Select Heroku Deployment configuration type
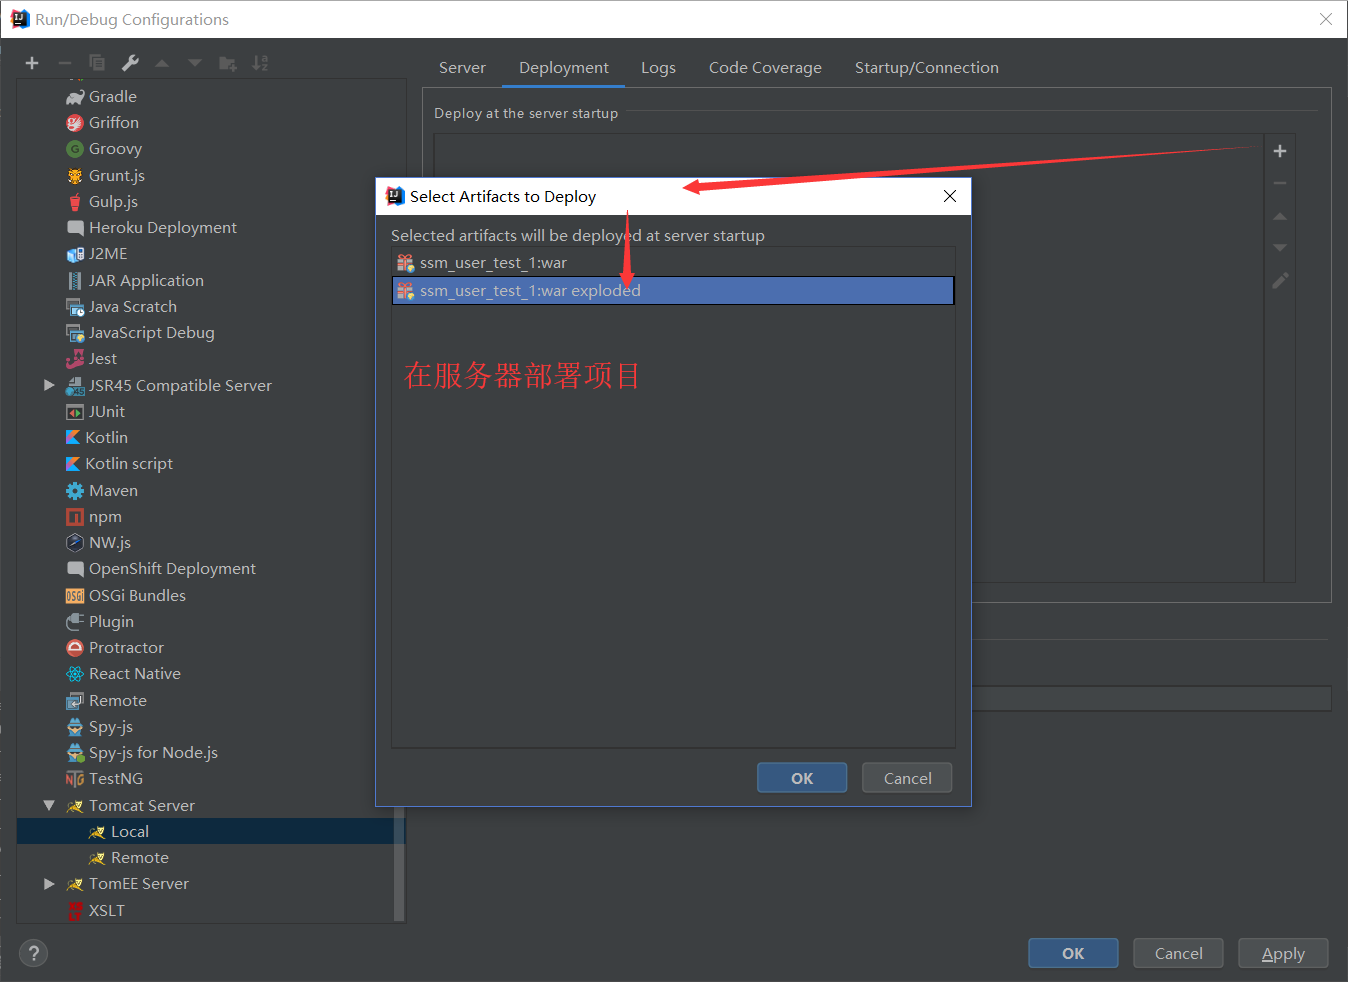 (151, 227)
